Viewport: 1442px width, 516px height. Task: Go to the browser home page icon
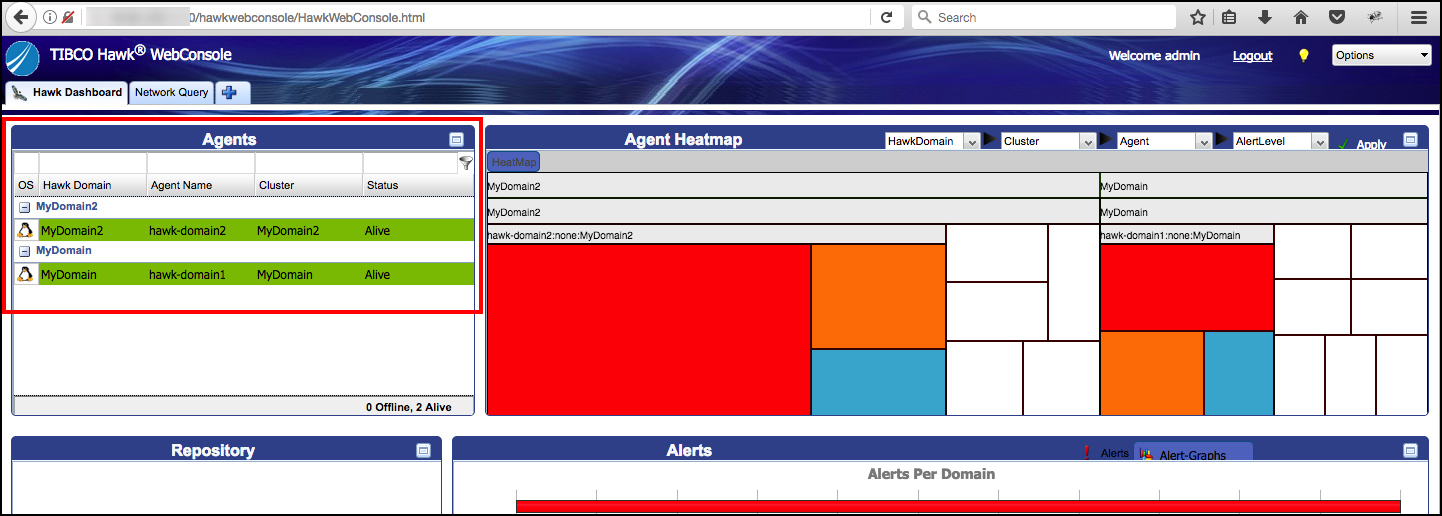tap(1301, 17)
